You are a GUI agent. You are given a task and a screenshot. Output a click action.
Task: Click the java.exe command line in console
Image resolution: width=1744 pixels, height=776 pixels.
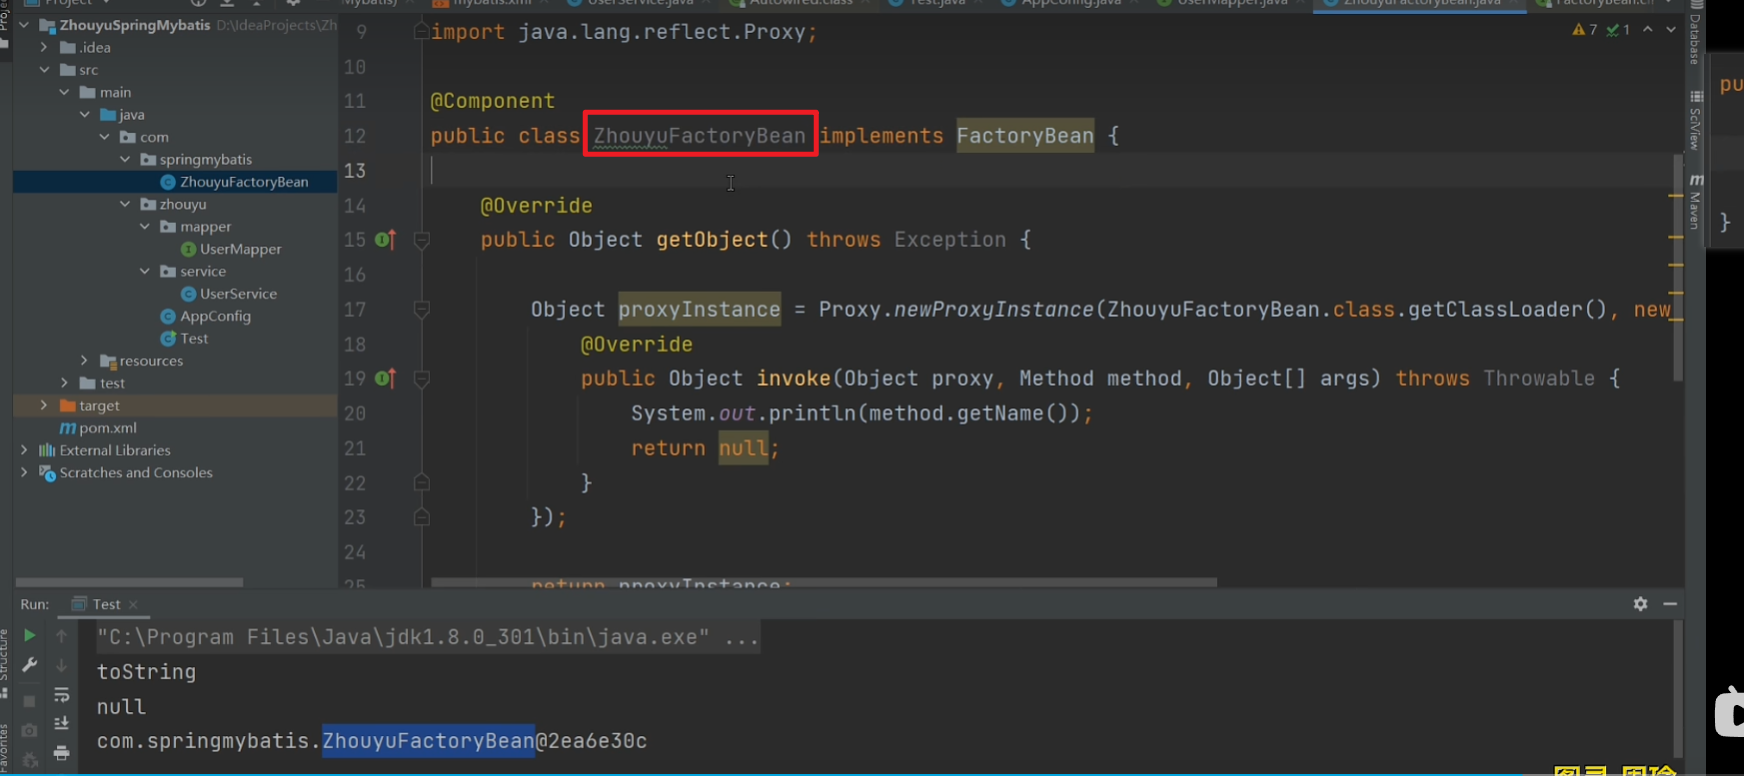coord(428,637)
